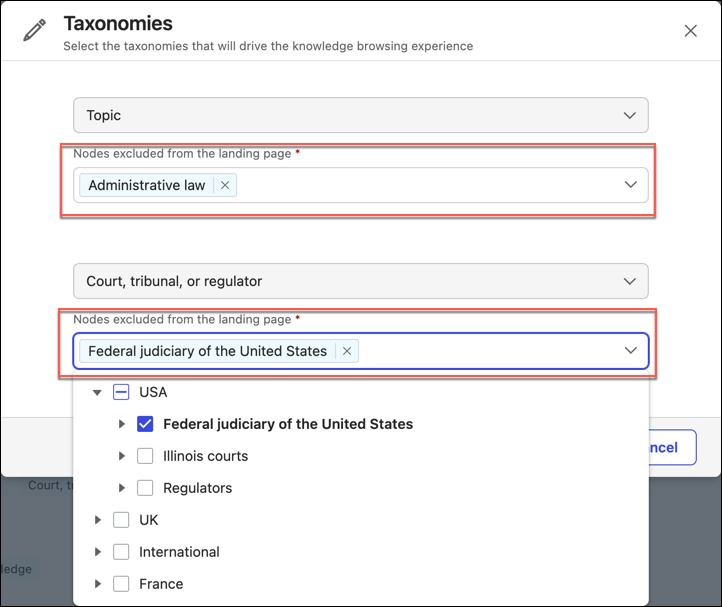Viewport: 722px width, 607px height.
Task: Remove the Administrative law tag
Action: tap(225, 185)
